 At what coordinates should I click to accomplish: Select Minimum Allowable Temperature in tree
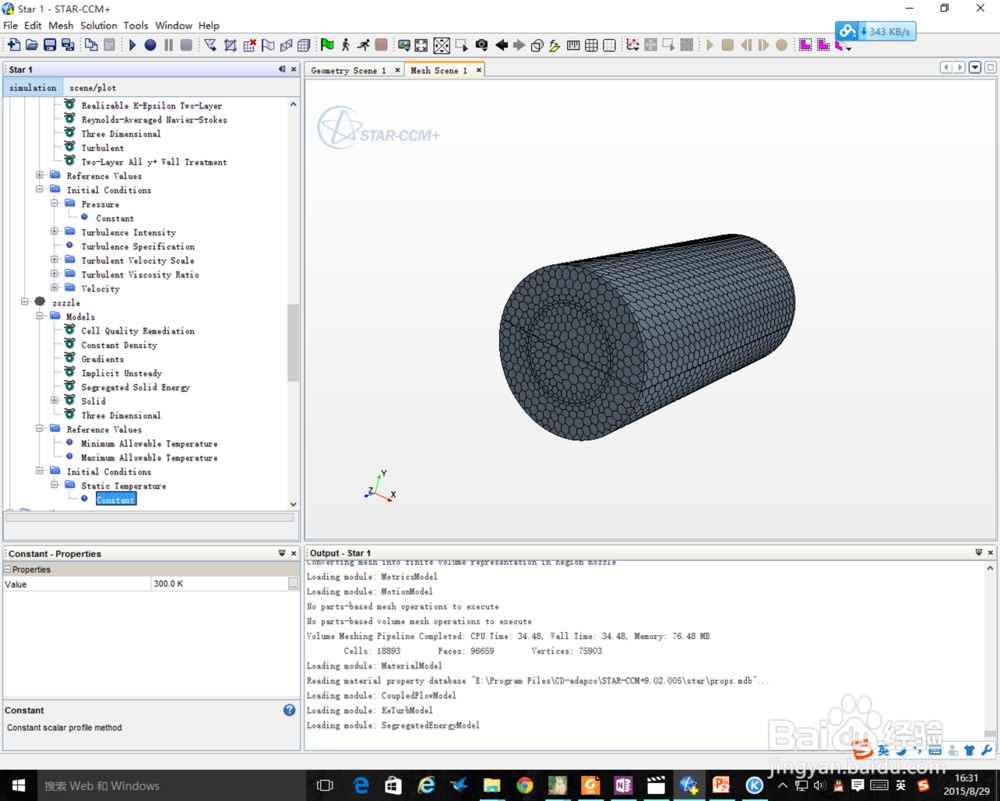tap(149, 443)
